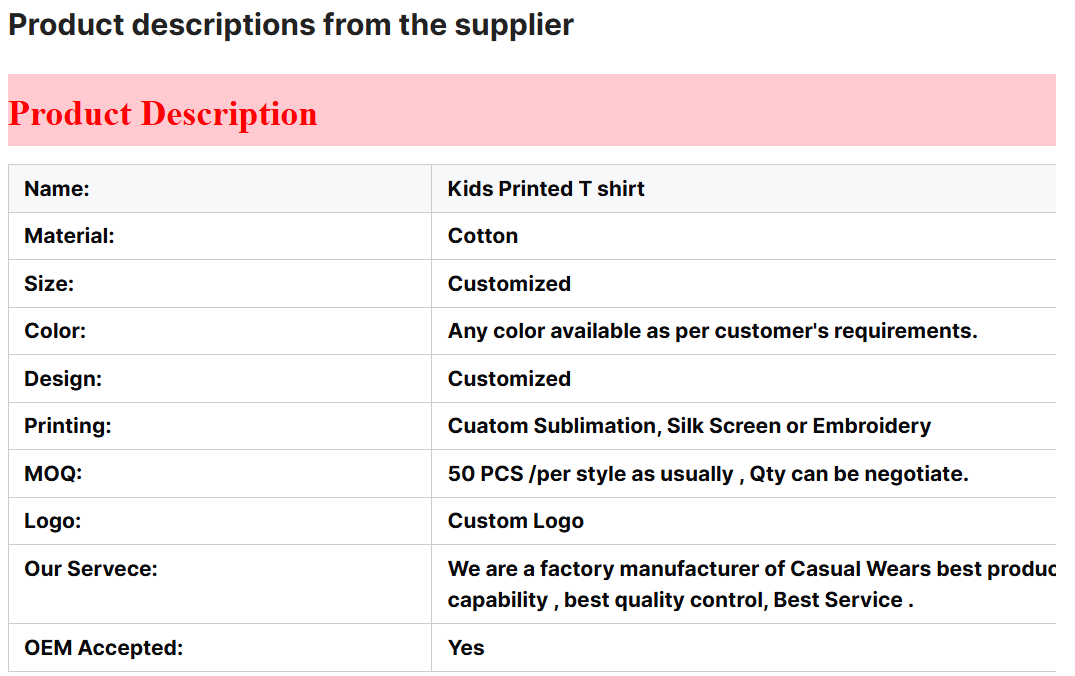The height and width of the screenshot is (676, 1075).
Task: Select the 'Design:' row label
Action: click(x=63, y=378)
